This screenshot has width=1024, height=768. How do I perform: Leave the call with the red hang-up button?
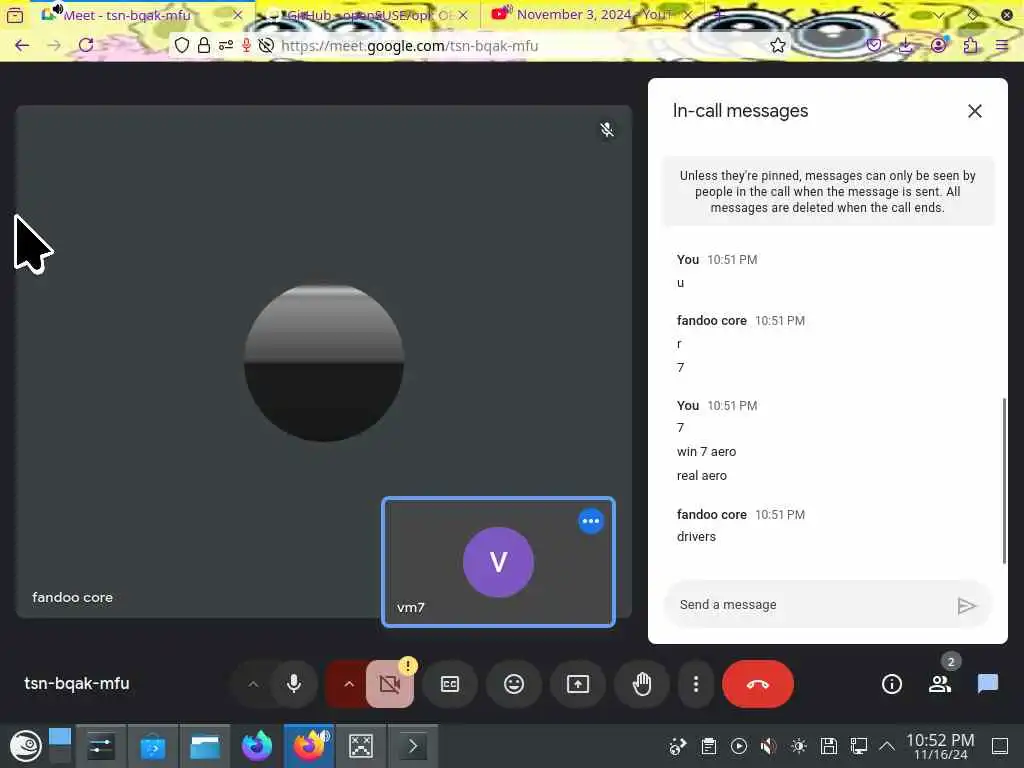click(x=758, y=684)
